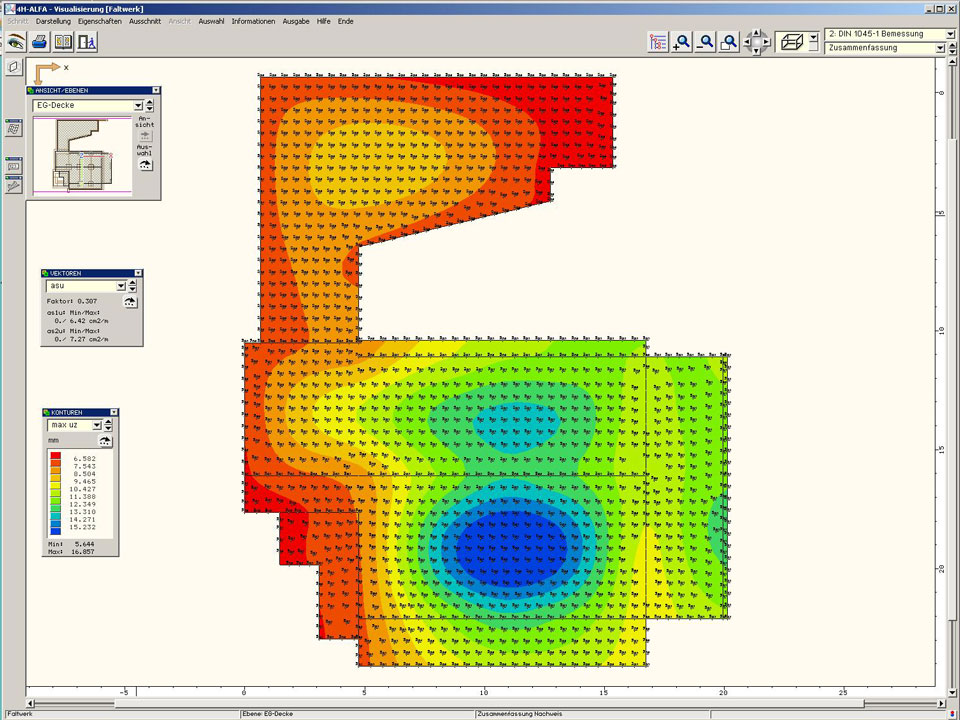960x720 pixels.
Task: Click the zoom in magnifier
Action: tap(682, 42)
